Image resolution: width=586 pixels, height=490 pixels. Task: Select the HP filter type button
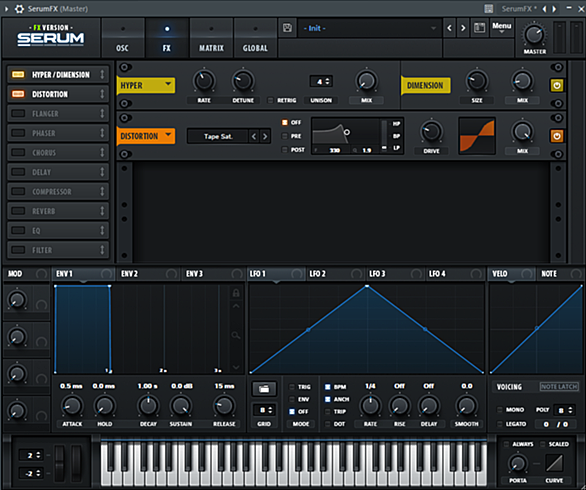point(396,123)
